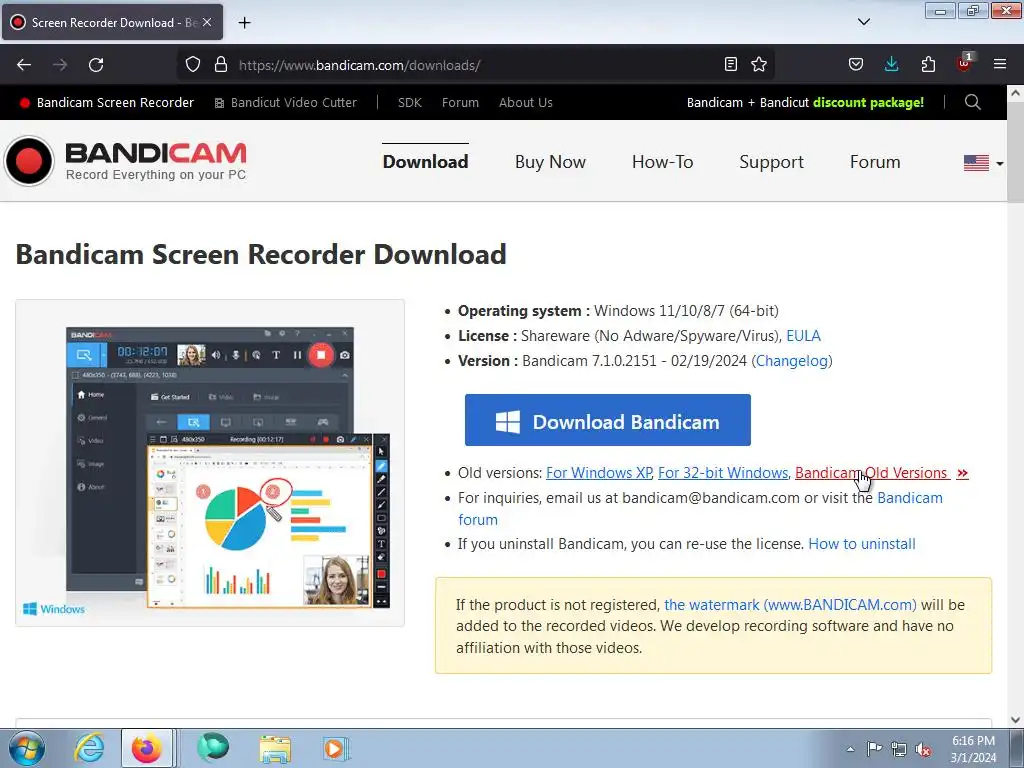Open About Us page
Image resolution: width=1024 pixels, height=768 pixels.
(526, 103)
